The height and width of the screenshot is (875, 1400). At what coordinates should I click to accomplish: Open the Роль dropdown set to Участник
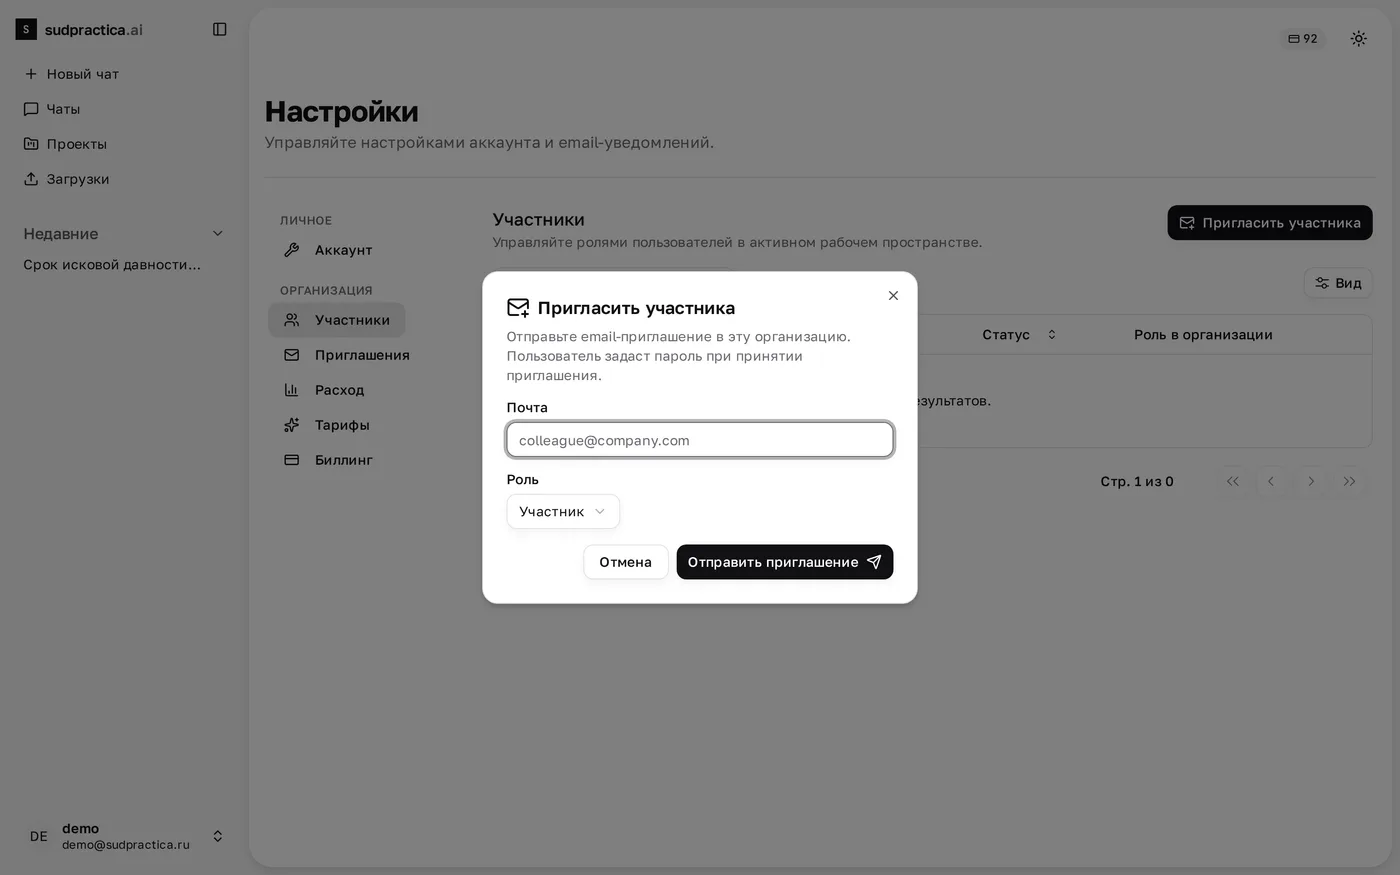[x=563, y=512]
